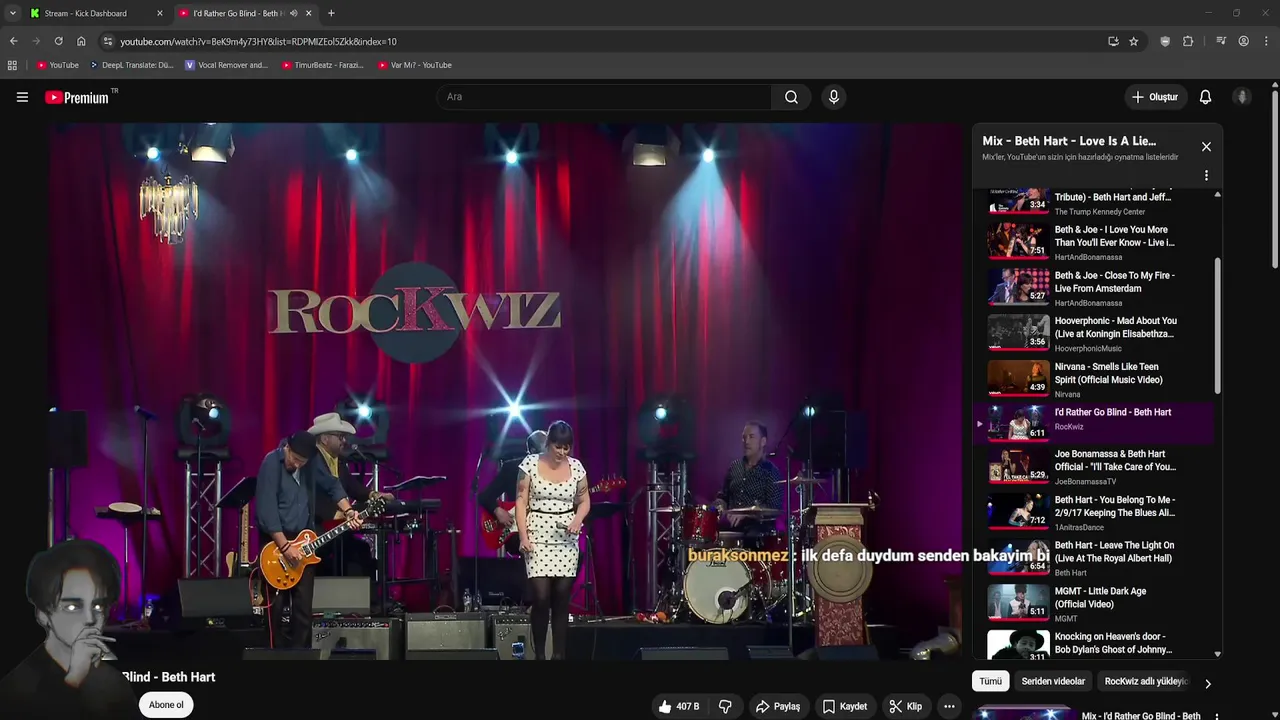Play Knocking on Heaven's door video
This screenshot has width=1280, height=720.
click(1093, 645)
